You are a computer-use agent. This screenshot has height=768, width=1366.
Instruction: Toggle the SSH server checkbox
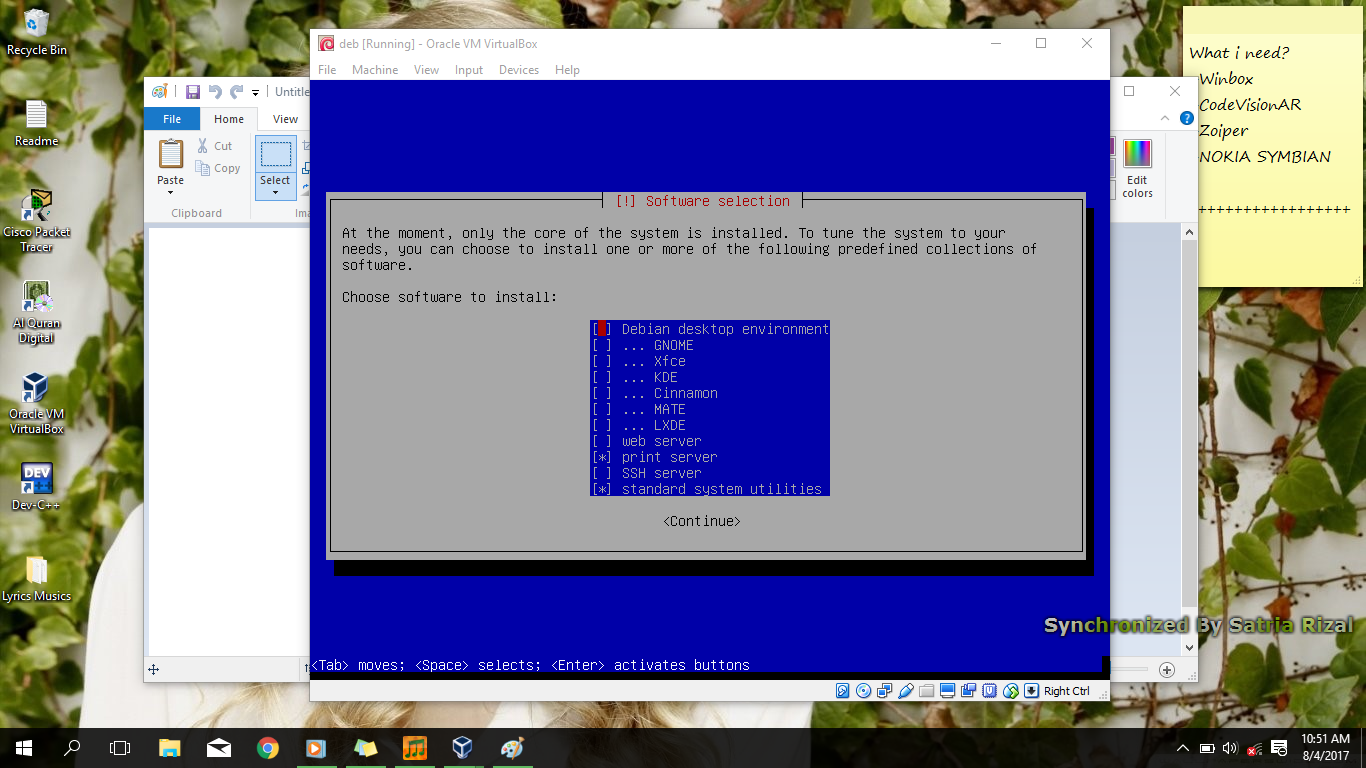[x=602, y=473]
